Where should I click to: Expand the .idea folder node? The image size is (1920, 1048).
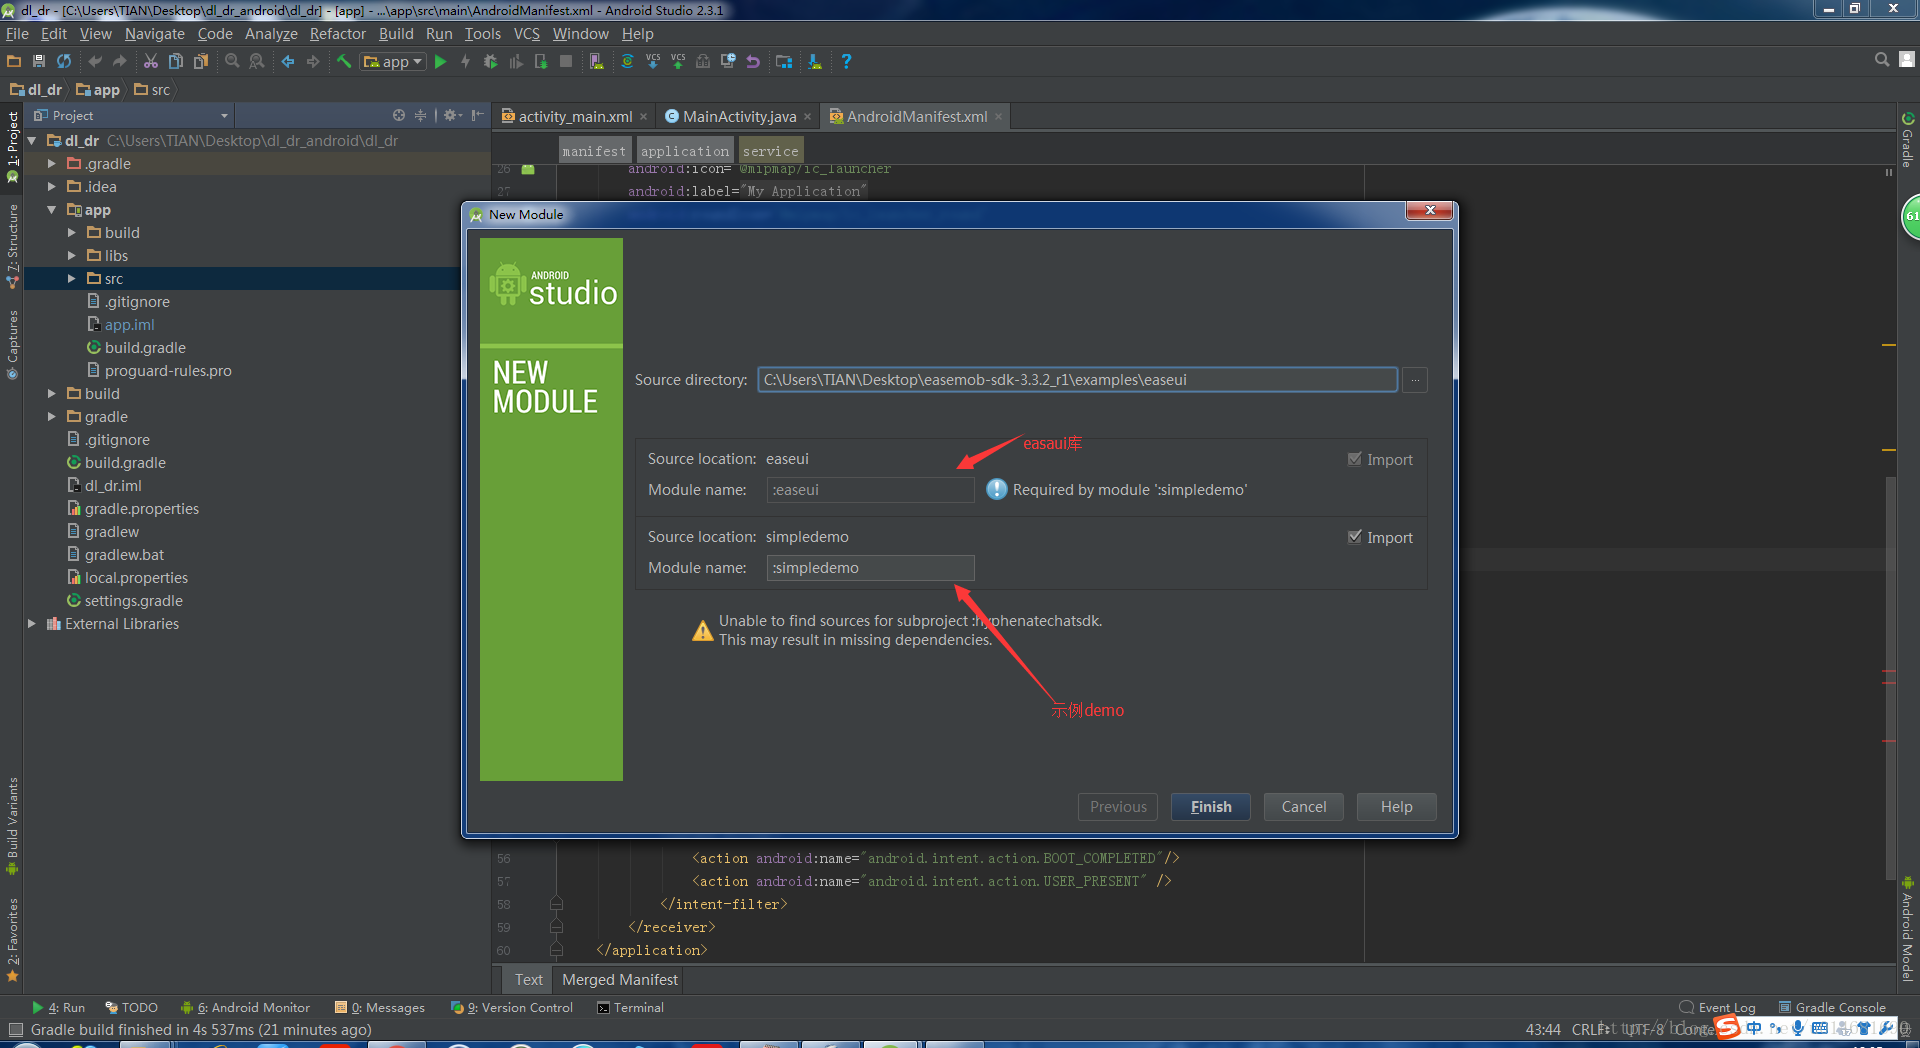(51, 186)
